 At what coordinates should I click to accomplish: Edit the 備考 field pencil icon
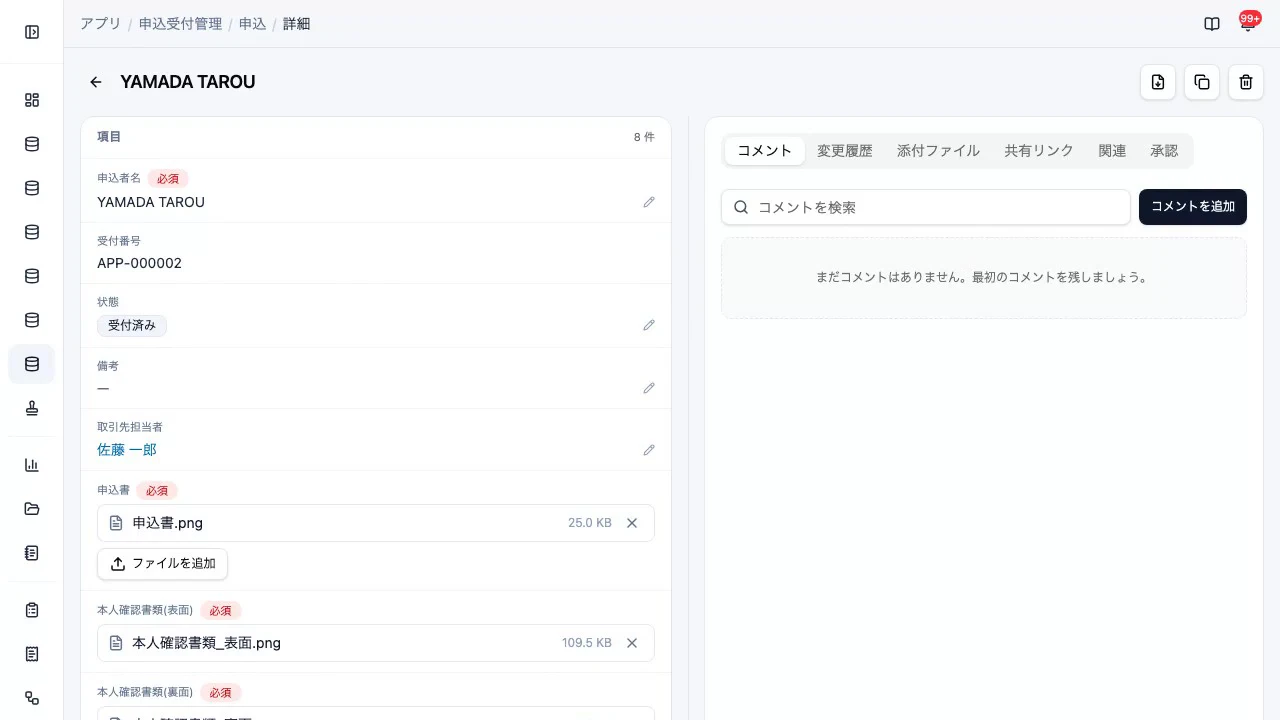pyautogui.click(x=649, y=388)
